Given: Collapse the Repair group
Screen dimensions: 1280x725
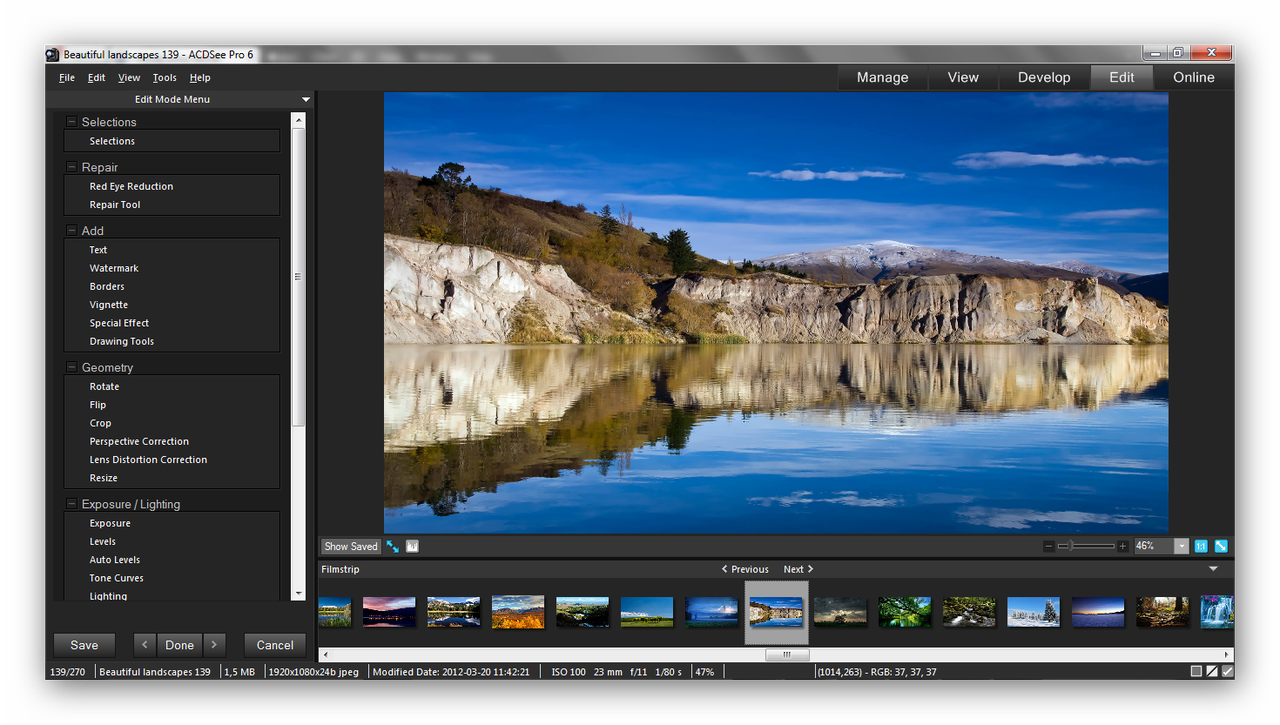Looking at the screenshot, I should (71, 167).
